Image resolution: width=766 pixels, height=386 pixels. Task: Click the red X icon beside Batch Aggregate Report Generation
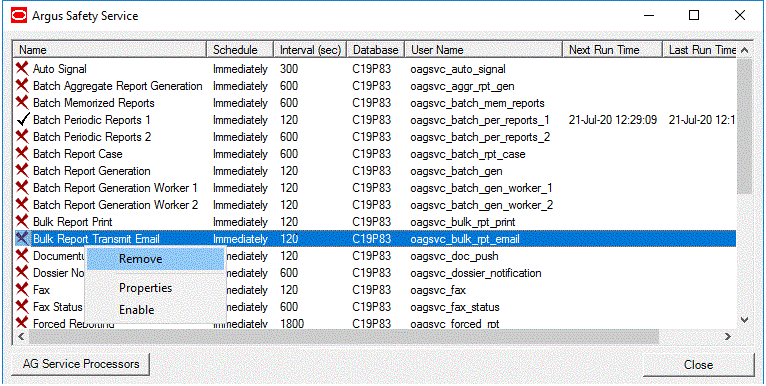click(x=22, y=86)
